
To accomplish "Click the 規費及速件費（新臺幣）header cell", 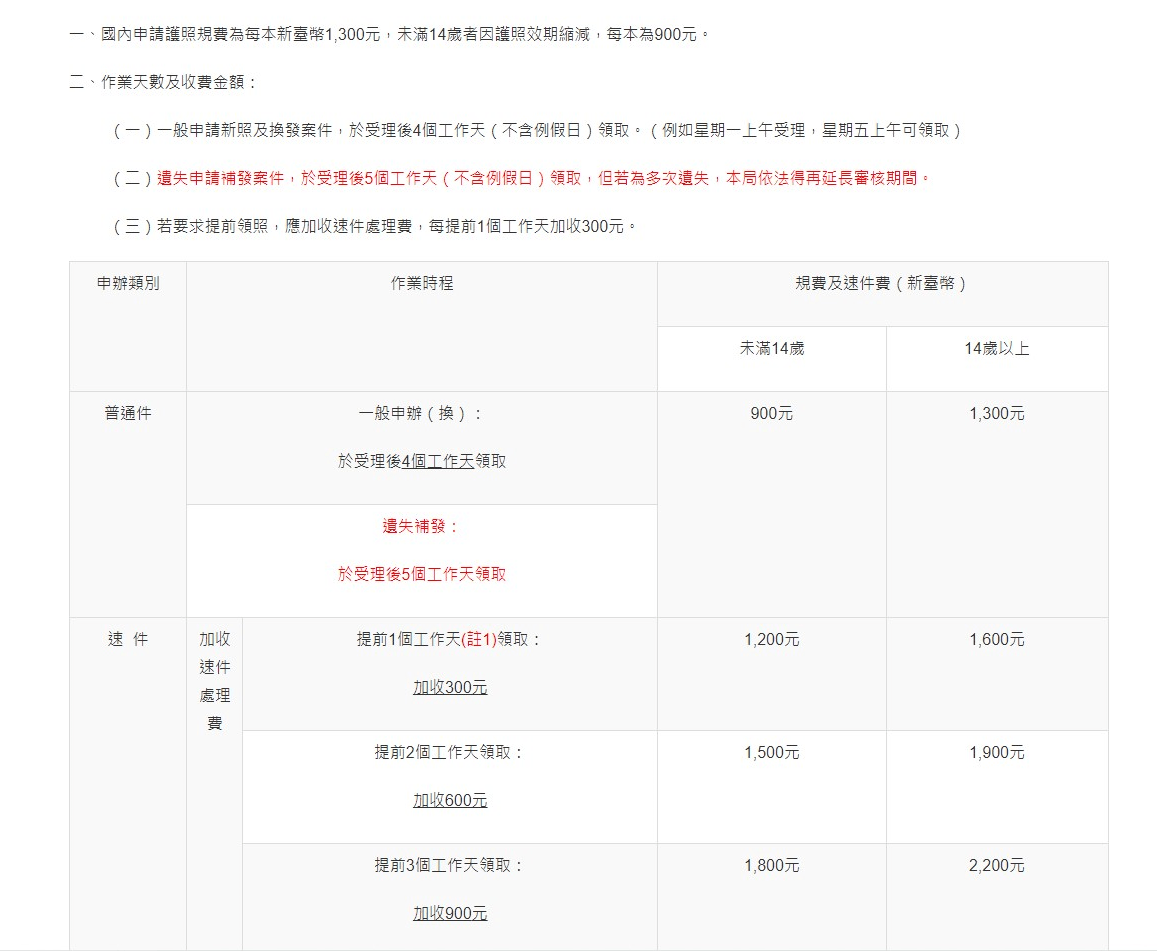I will pyautogui.click(x=881, y=284).
